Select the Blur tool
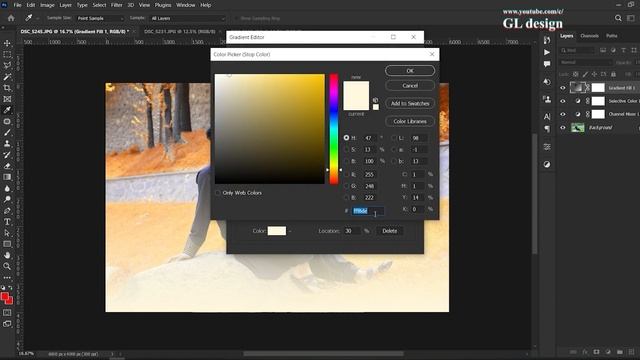The width and height of the screenshot is (640, 360). coord(7,188)
